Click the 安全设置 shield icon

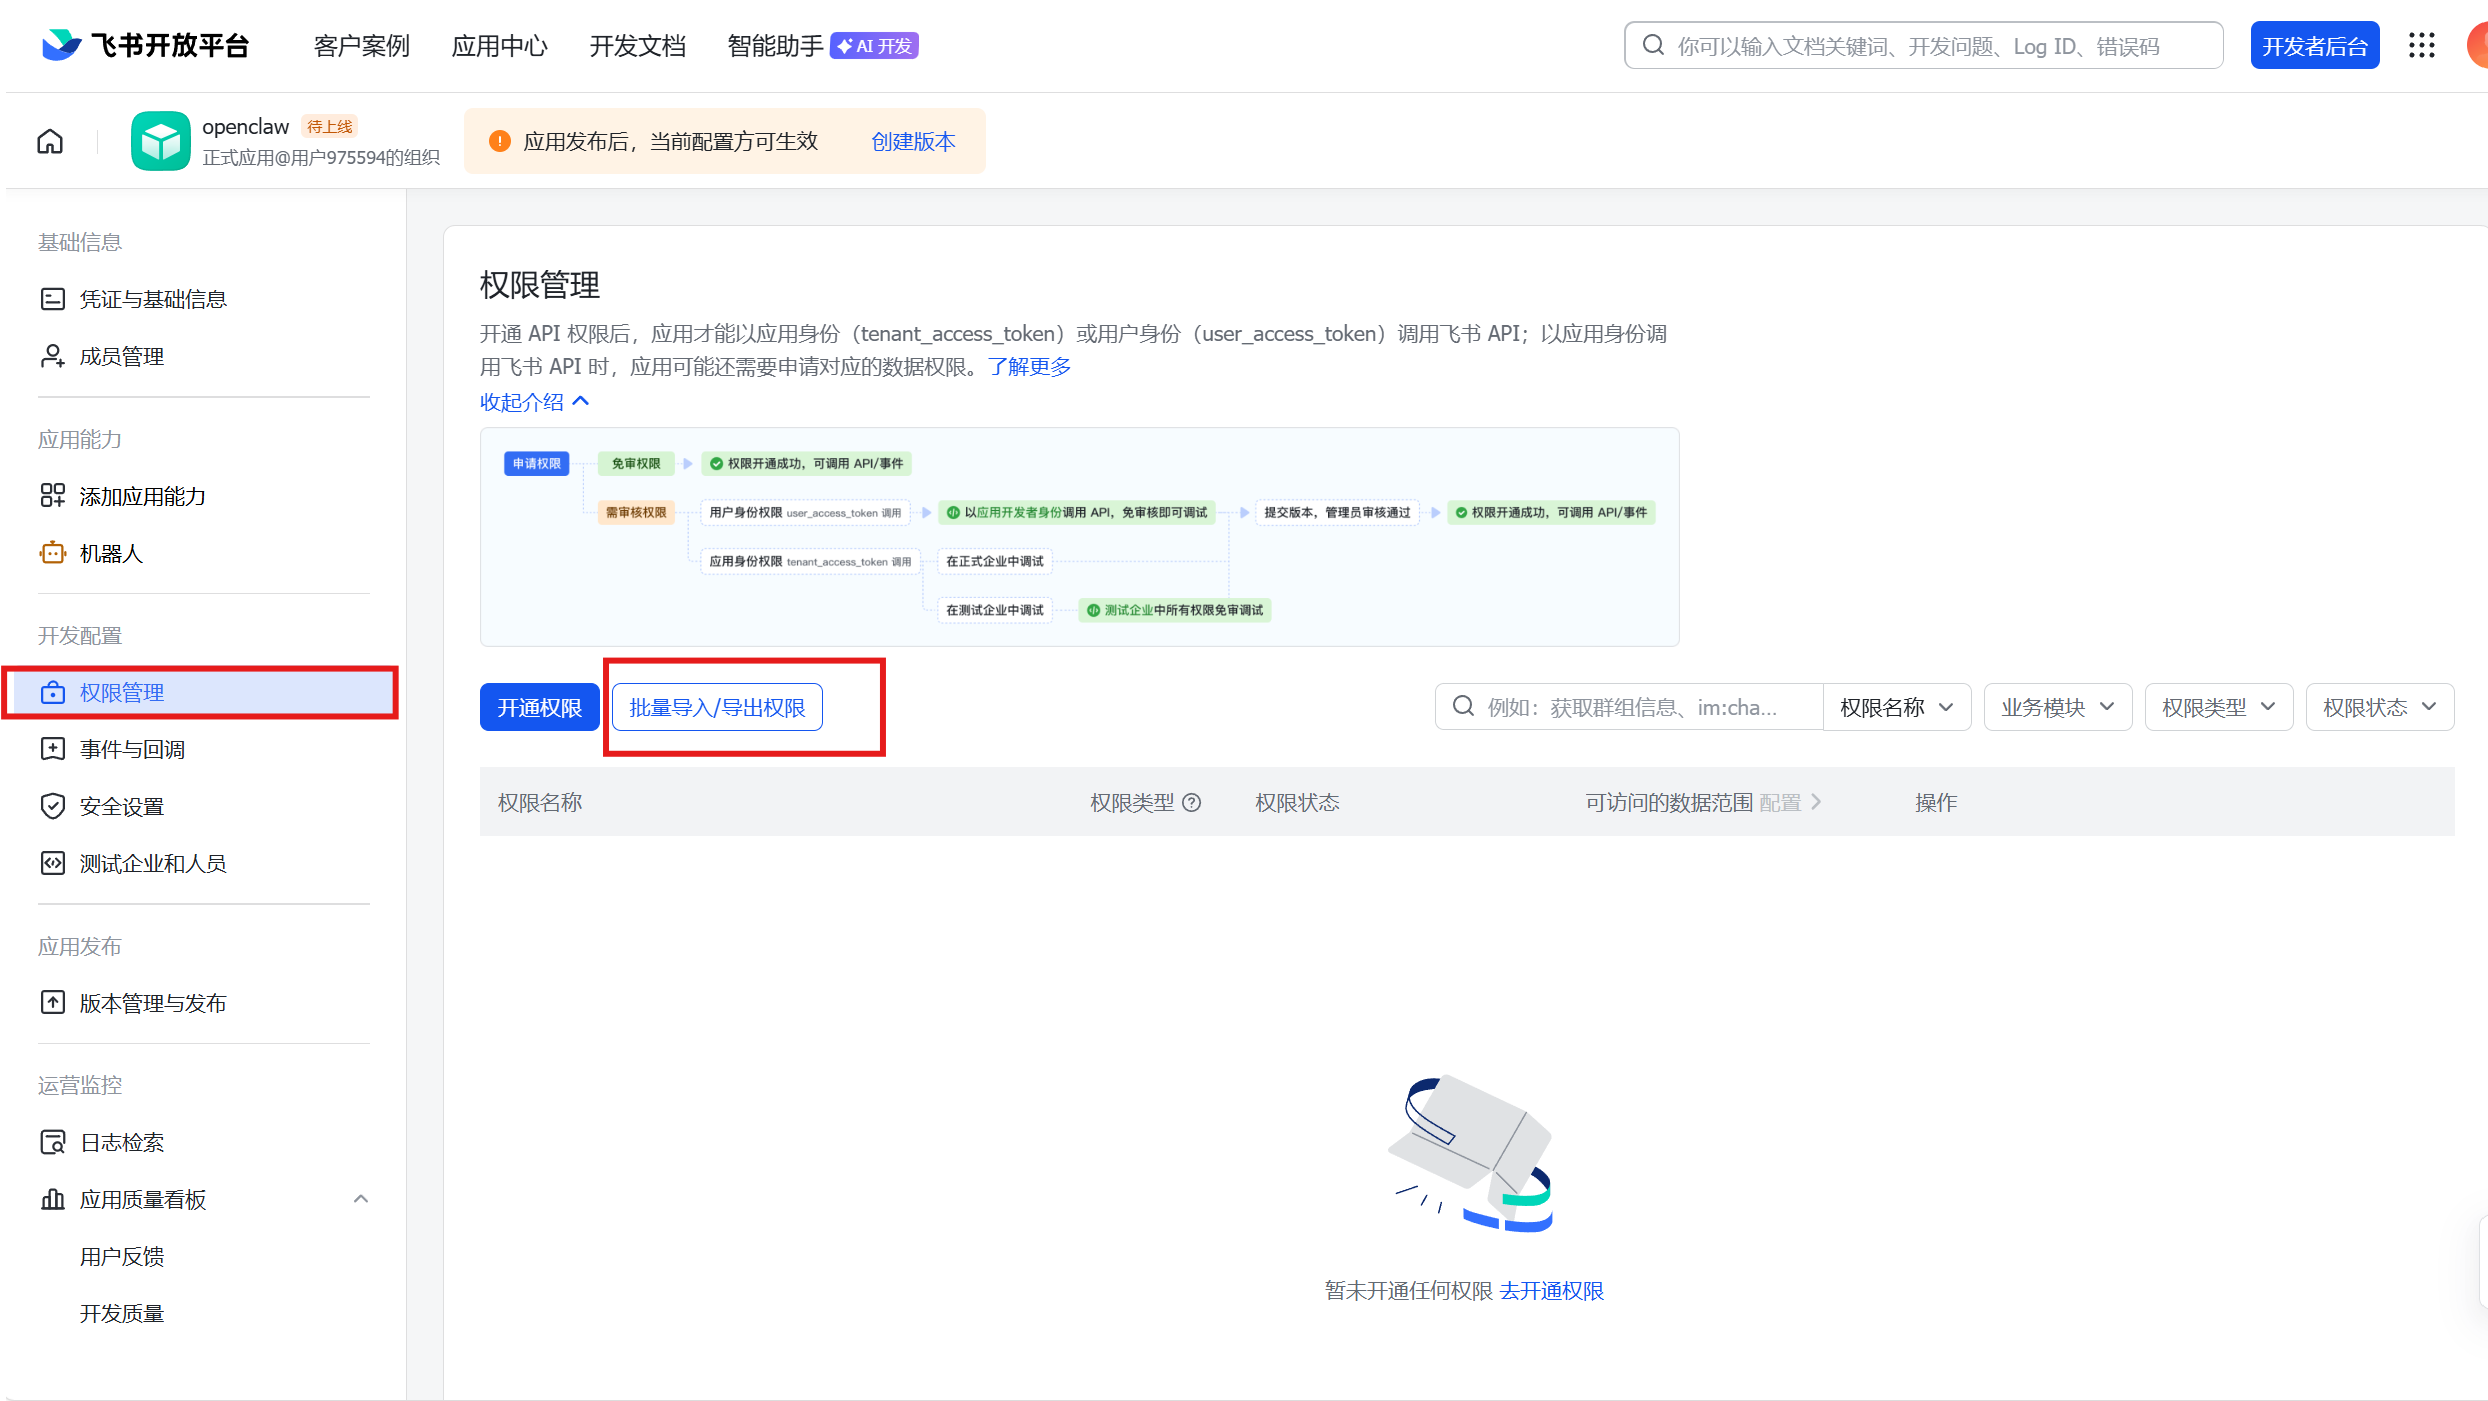(x=52, y=806)
